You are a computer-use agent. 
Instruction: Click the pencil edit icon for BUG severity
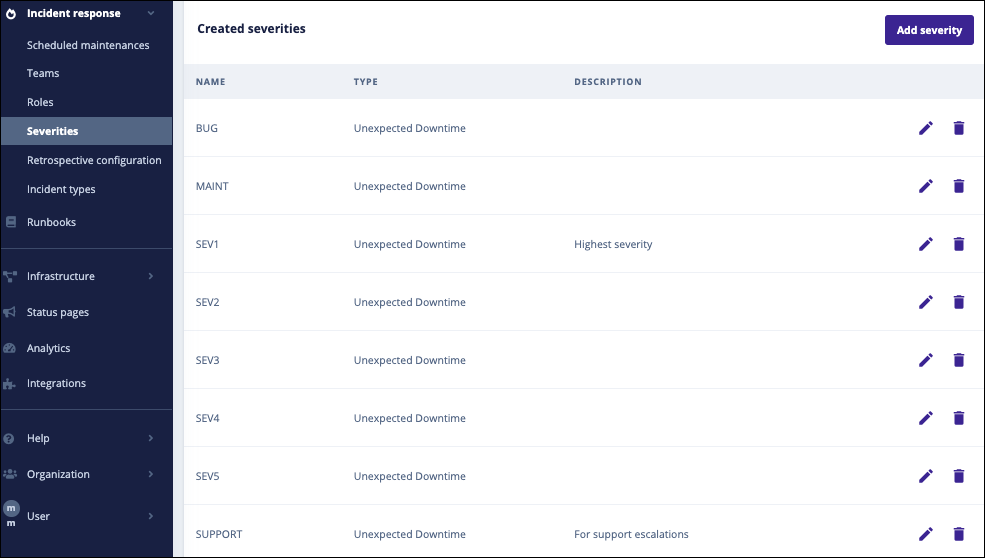coord(925,128)
